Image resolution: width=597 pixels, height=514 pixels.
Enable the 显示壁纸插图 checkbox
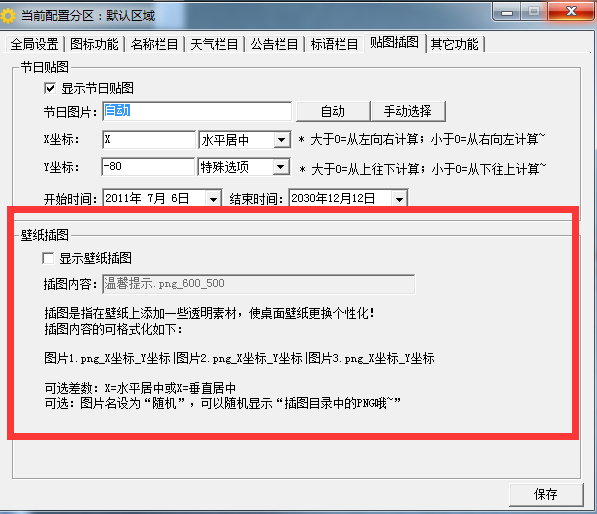(48, 258)
